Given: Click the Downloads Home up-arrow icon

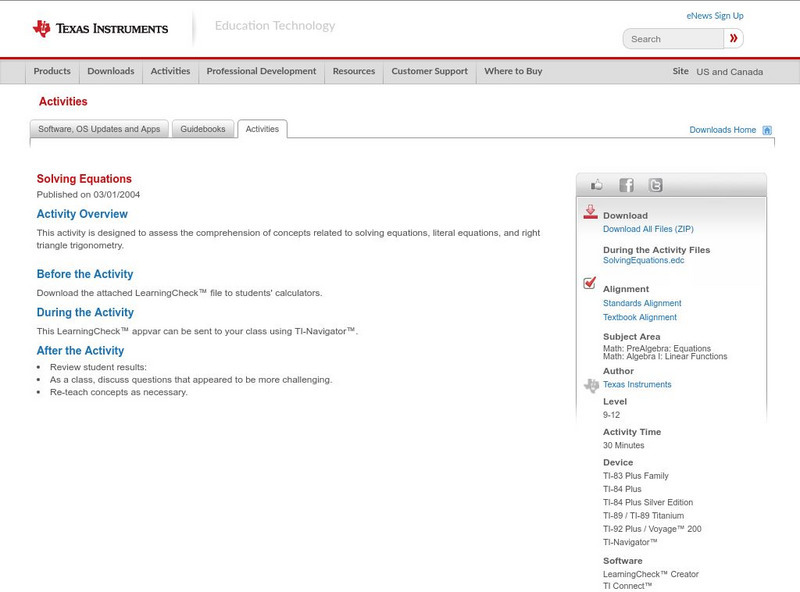Looking at the screenshot, I should click(766, 129).
